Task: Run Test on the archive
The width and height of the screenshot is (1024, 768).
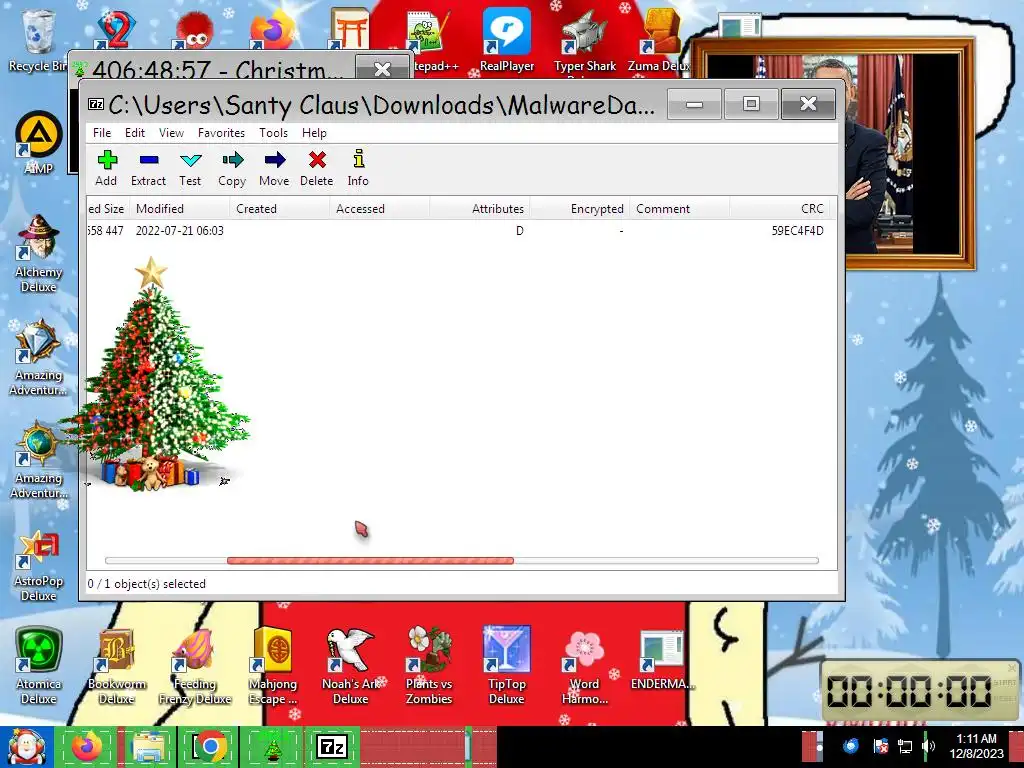Action: [190, 168]
